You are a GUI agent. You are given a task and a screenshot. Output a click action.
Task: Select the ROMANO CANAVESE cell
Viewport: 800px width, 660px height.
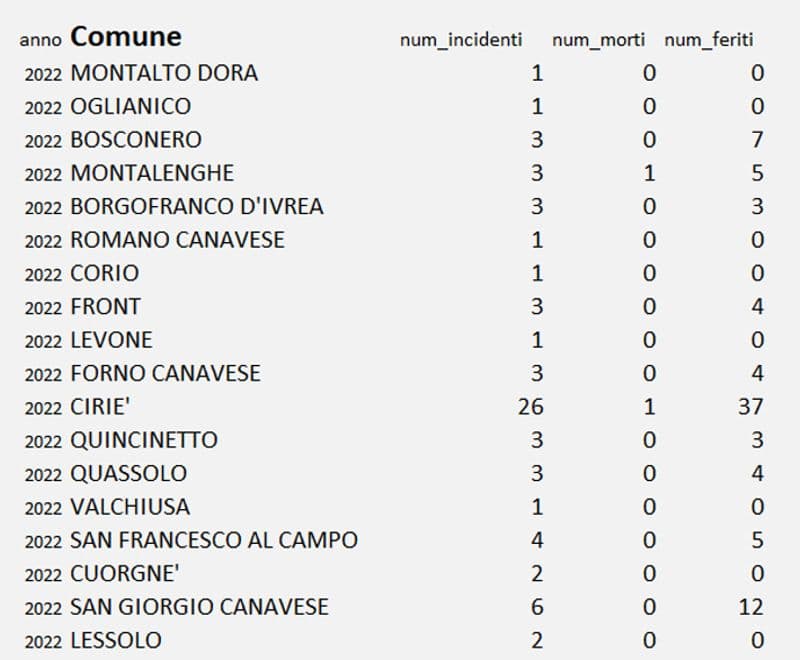tap(177, 240)
